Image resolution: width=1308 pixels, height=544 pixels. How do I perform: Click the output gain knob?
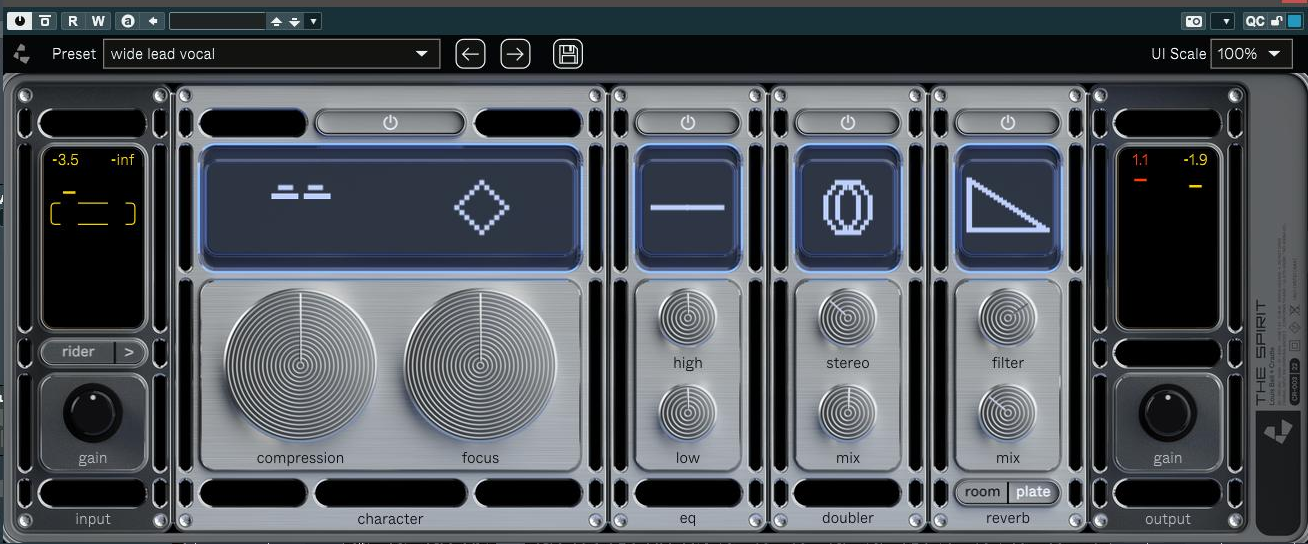point(1167,412)
